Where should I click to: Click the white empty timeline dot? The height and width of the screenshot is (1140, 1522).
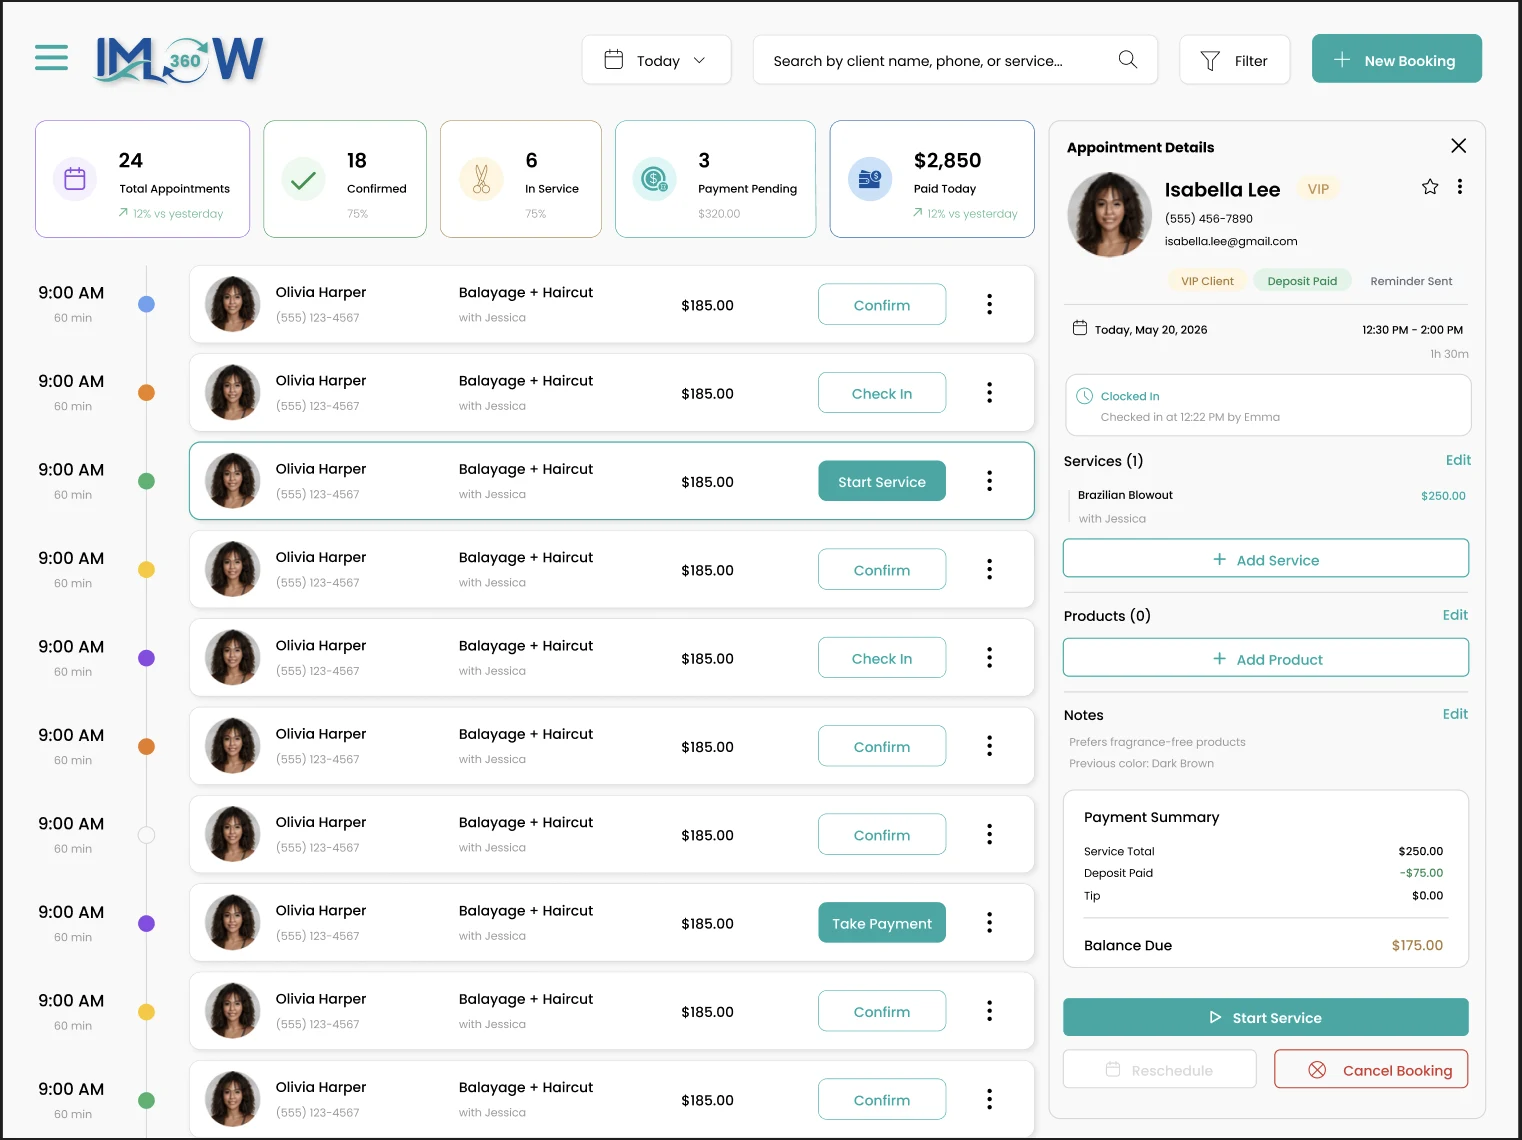pyautogui.click(x=146, y=835)
